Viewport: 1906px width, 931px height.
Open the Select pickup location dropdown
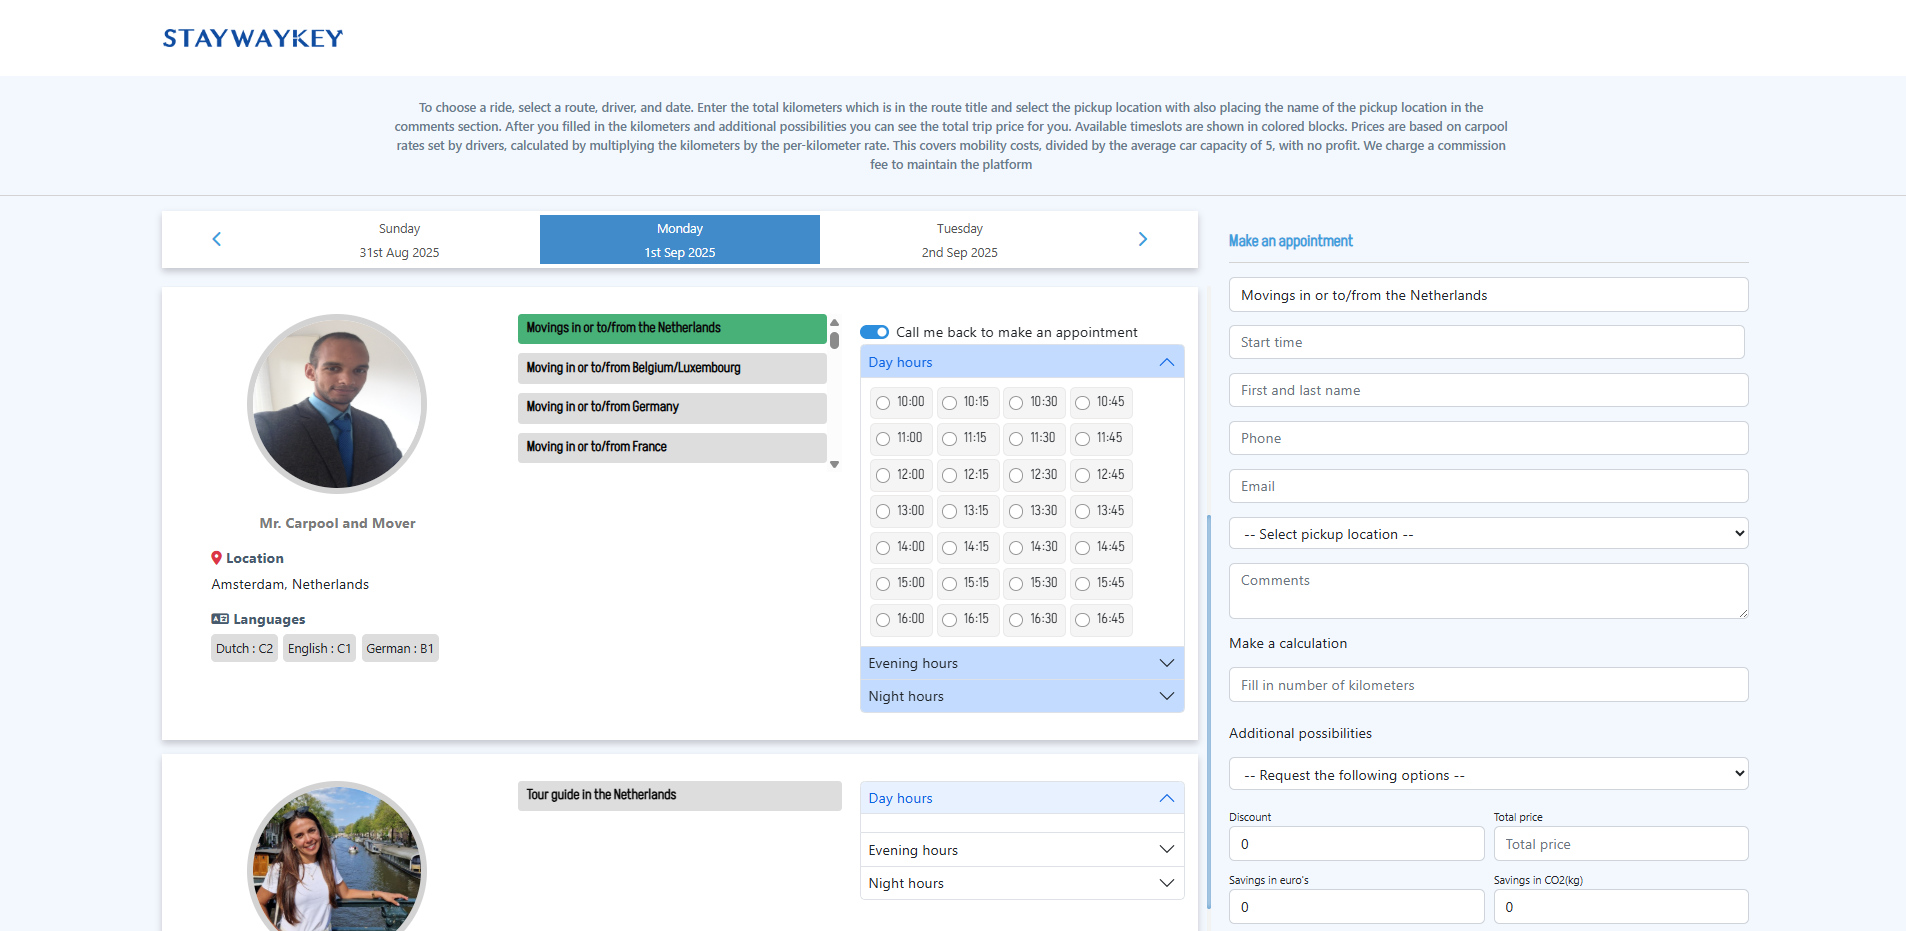[1488, 534]
